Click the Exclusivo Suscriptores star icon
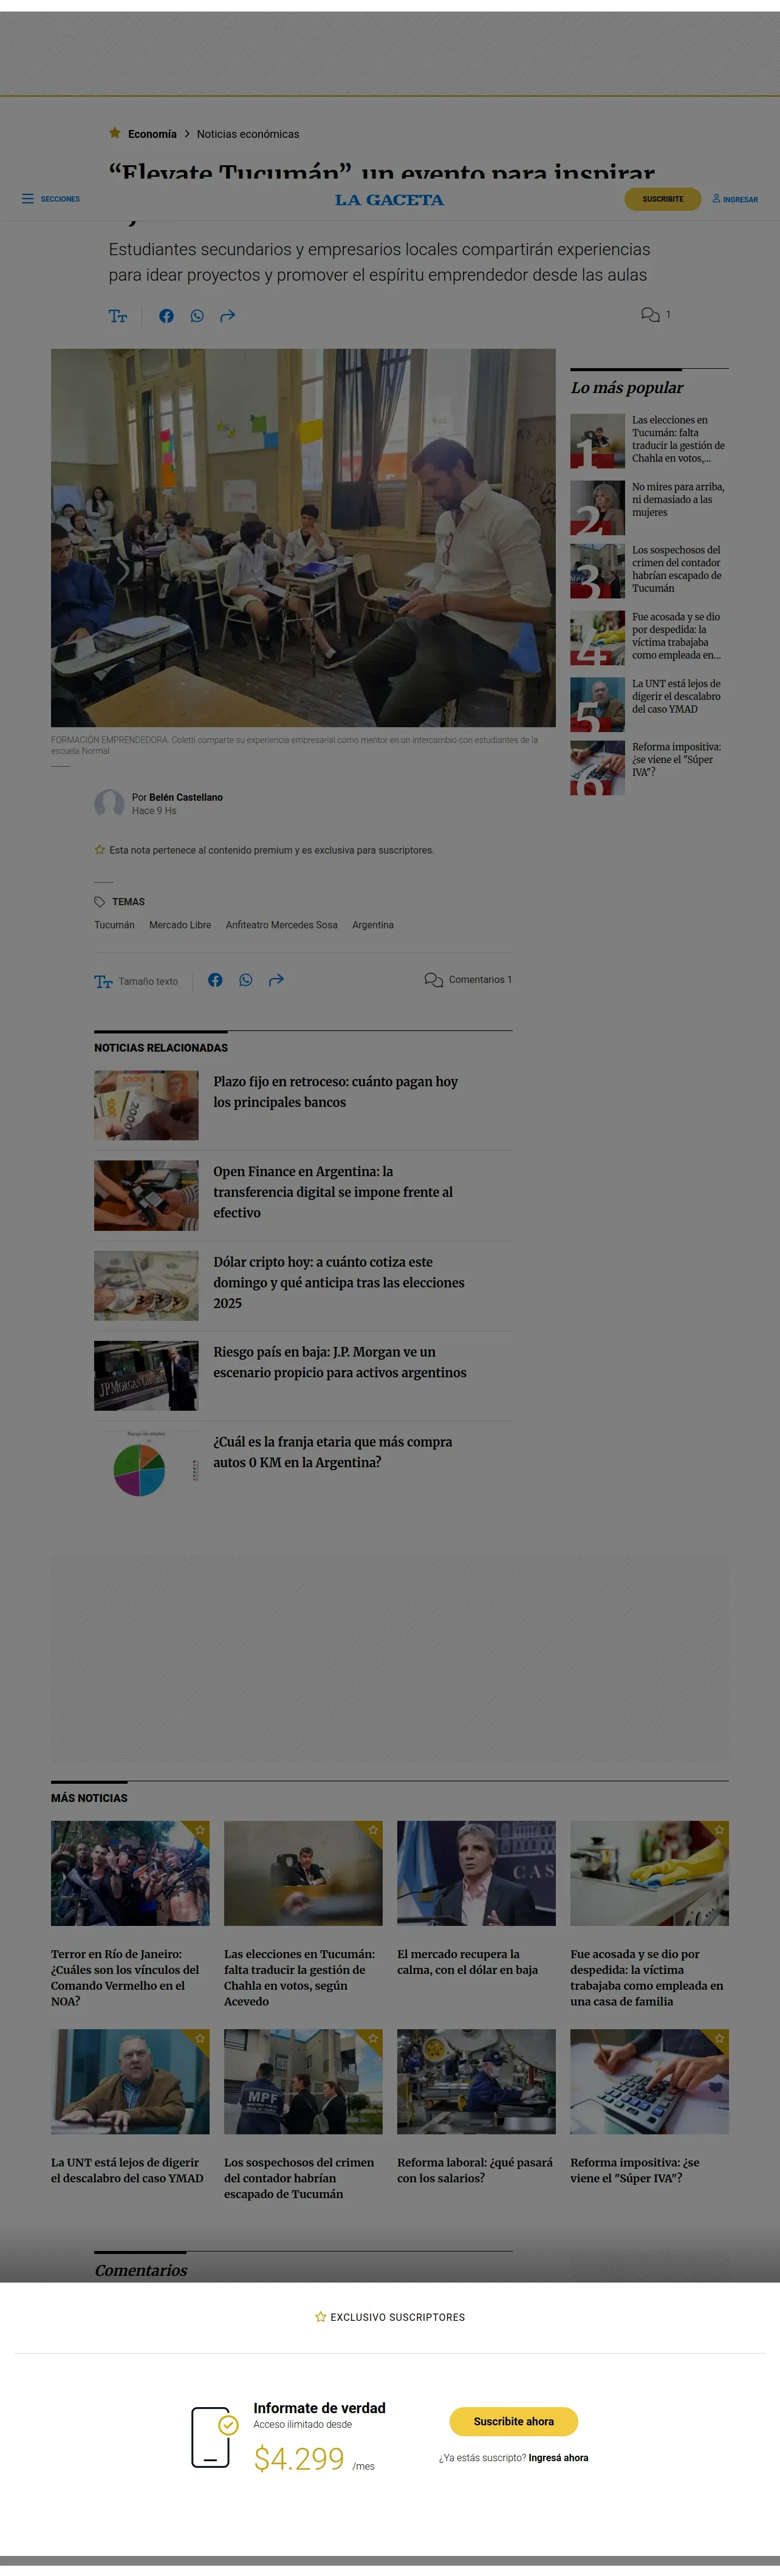The height and width of the screenshot is (2576, 780). 320,2317
